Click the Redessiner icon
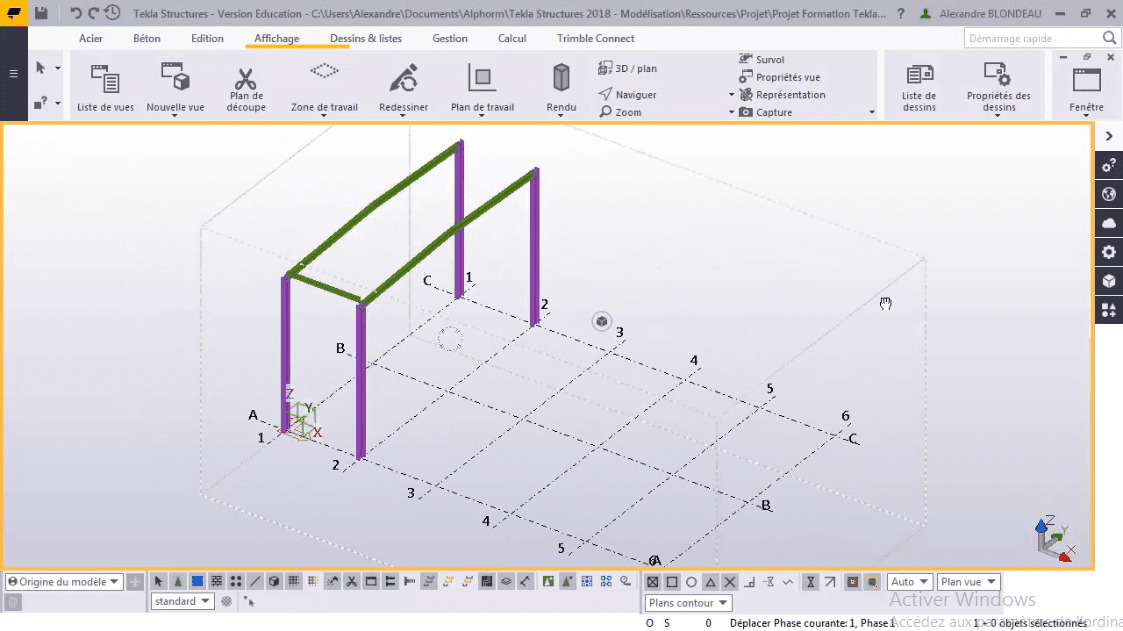1123x631 pixels. click(x=403, y=78)
